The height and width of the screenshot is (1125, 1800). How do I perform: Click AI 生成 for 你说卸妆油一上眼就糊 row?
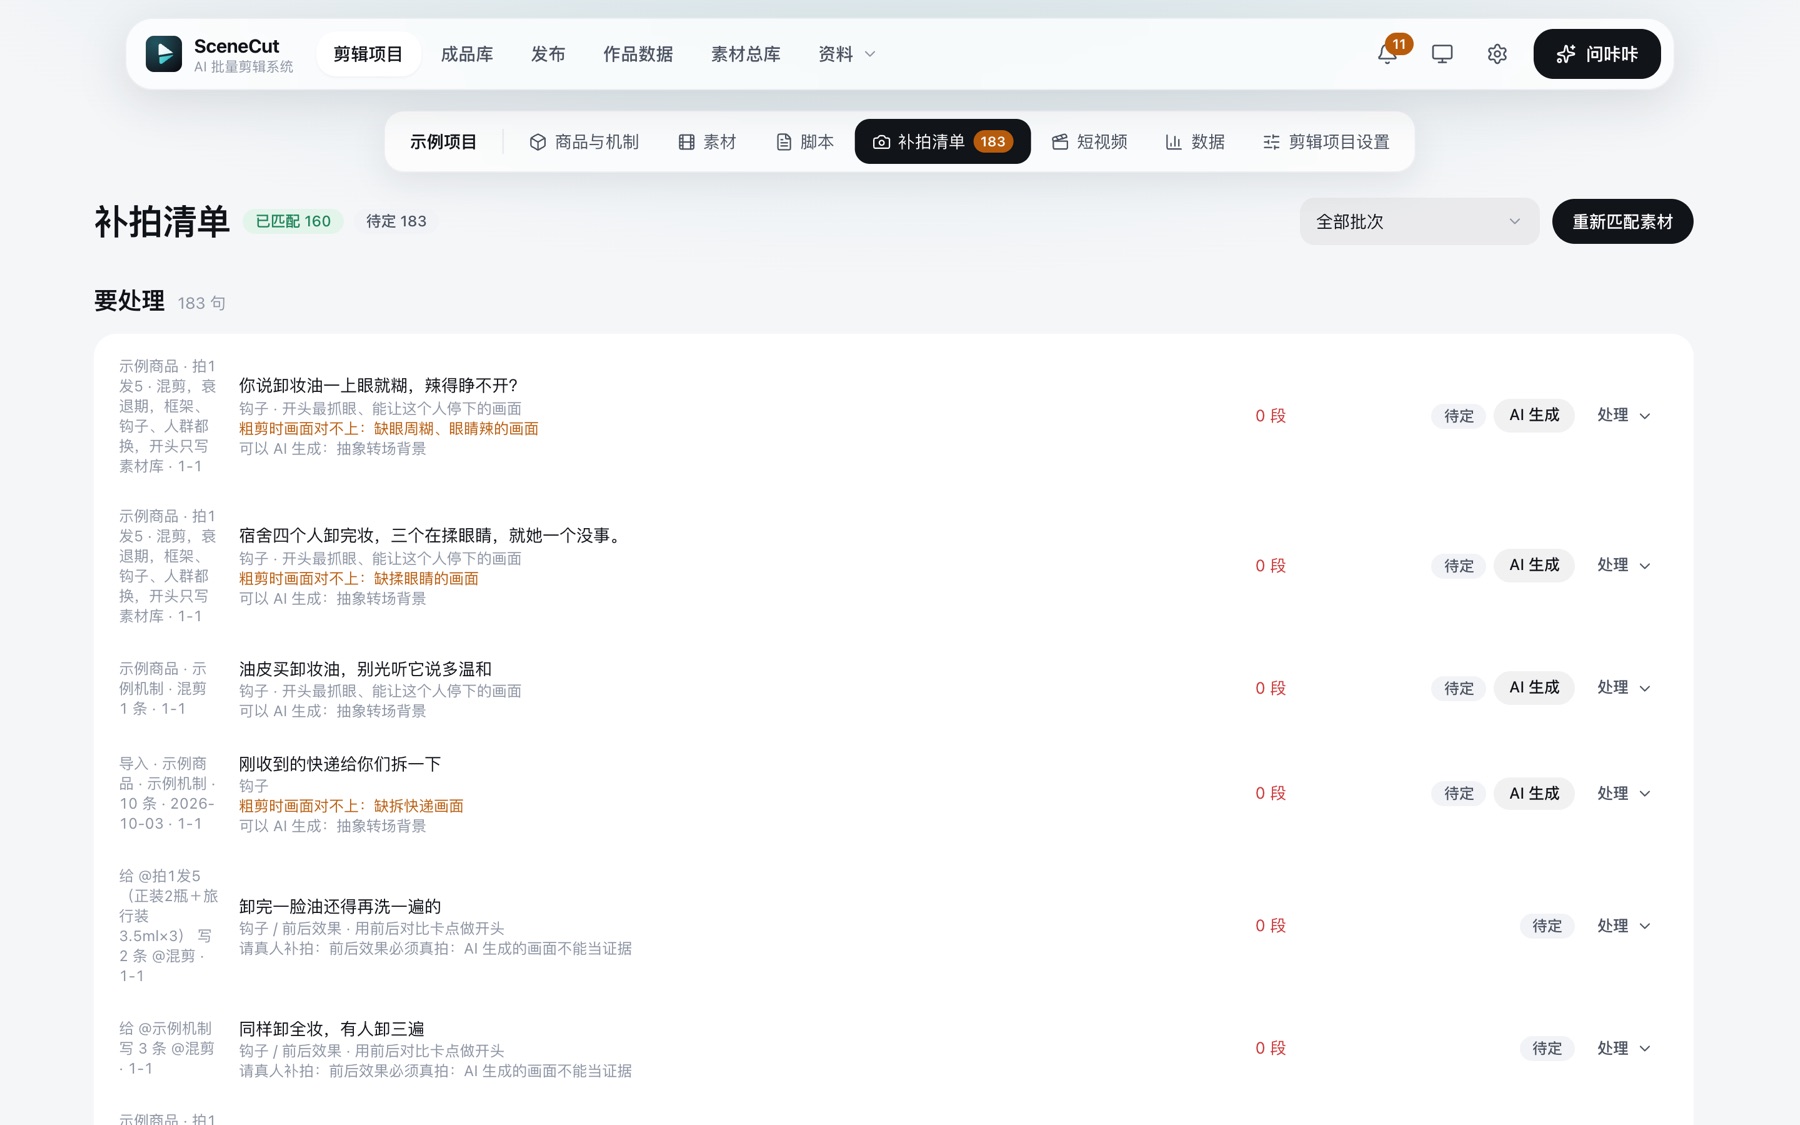click(x=1534, y=415)
